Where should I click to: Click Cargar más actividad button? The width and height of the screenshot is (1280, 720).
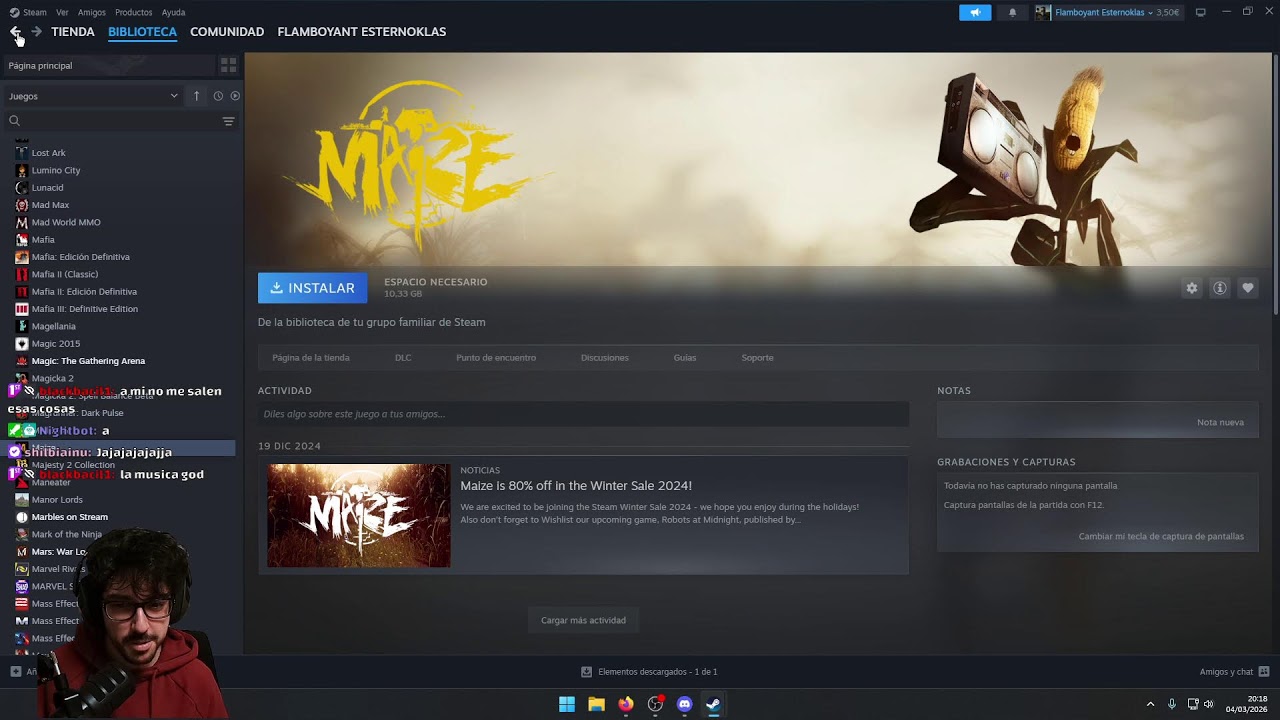click(583, 620)
